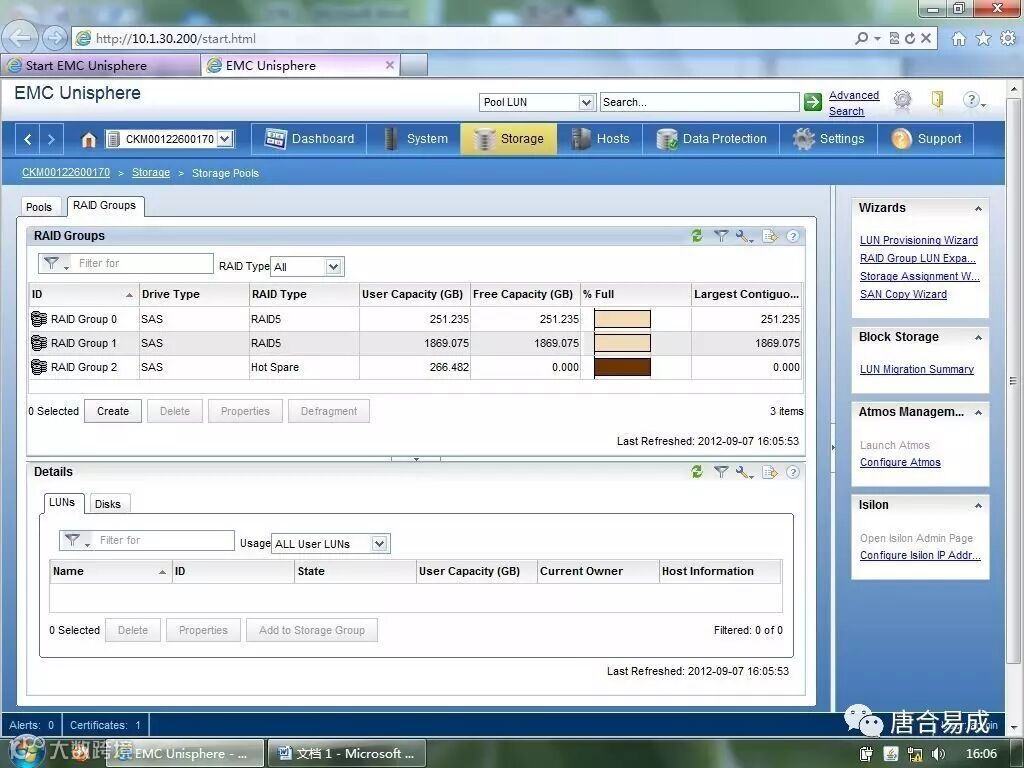Open the Support menu

pyautogui.click(x=925, y=138)
